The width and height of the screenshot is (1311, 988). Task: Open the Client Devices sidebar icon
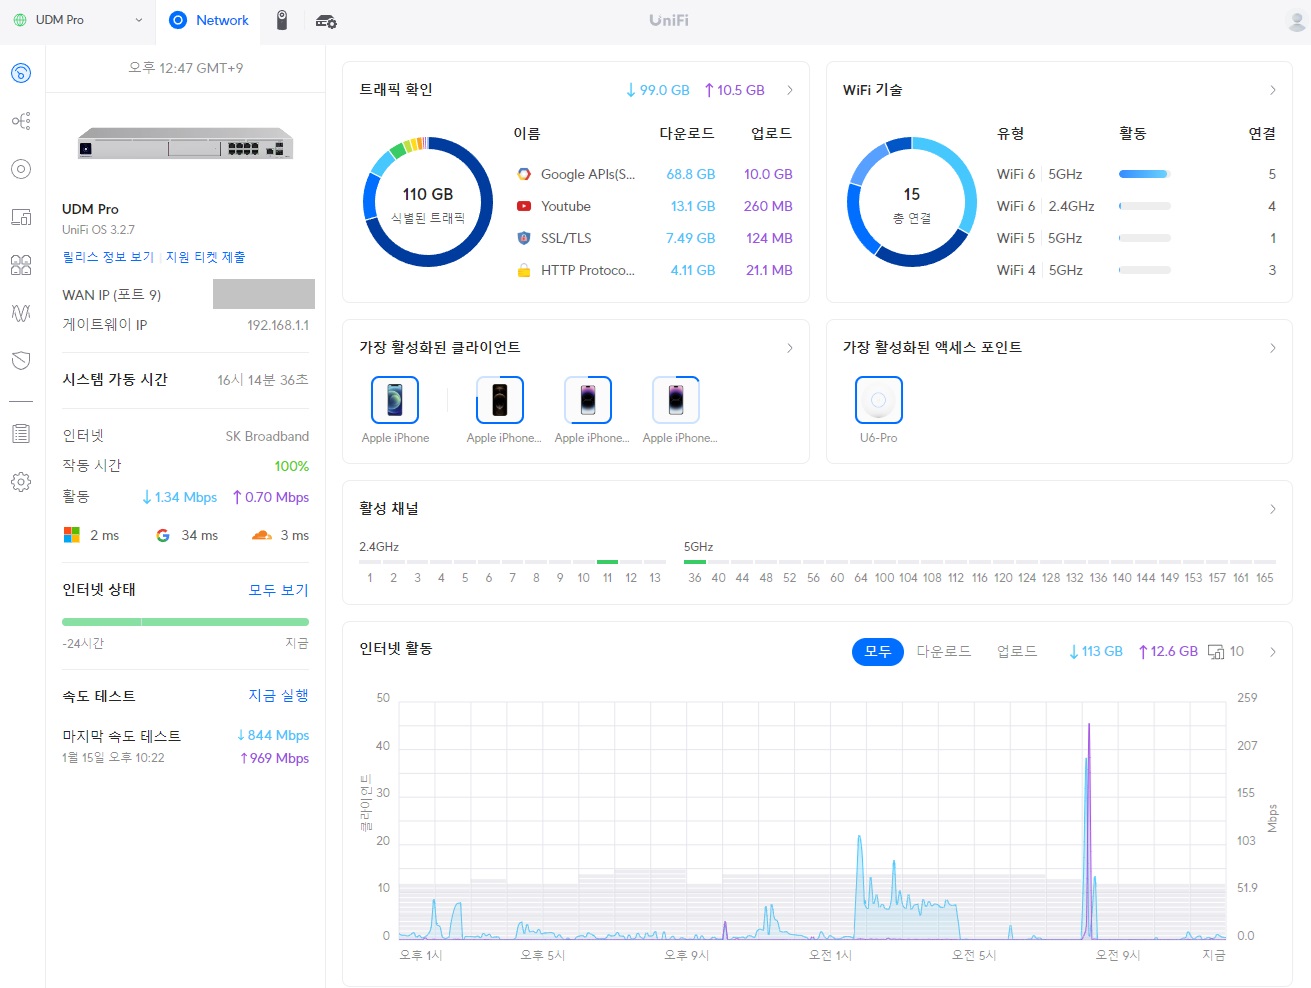tap(21, 217)
